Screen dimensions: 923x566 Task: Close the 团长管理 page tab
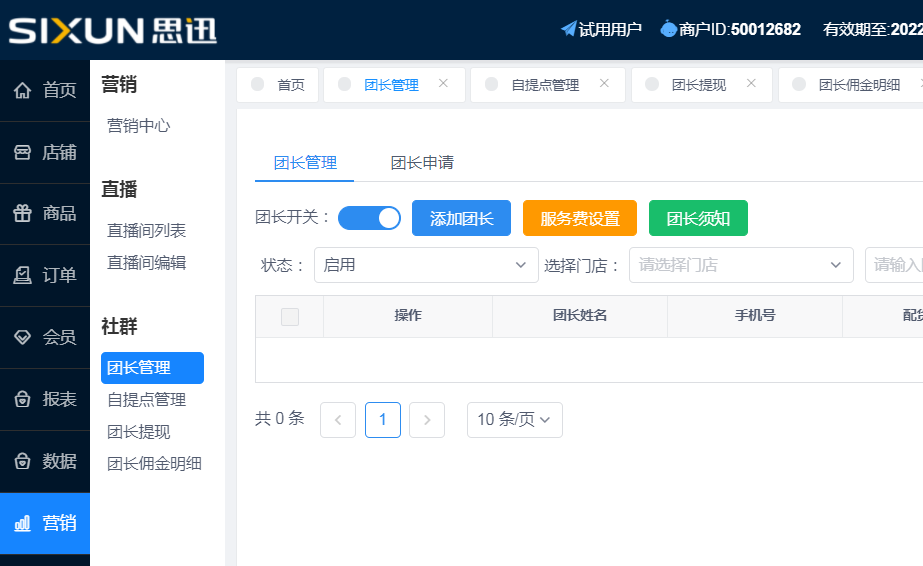[443, 84]
